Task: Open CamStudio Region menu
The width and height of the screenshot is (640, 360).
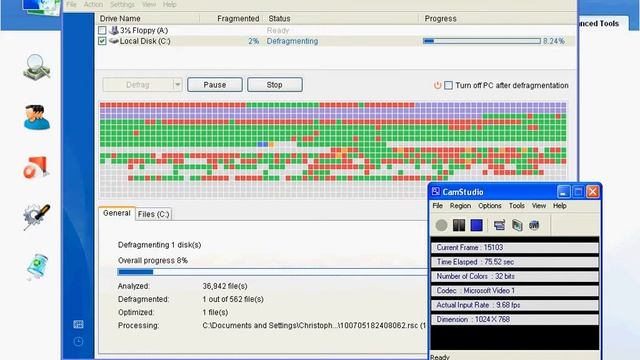Action: (x=460, y=206)
